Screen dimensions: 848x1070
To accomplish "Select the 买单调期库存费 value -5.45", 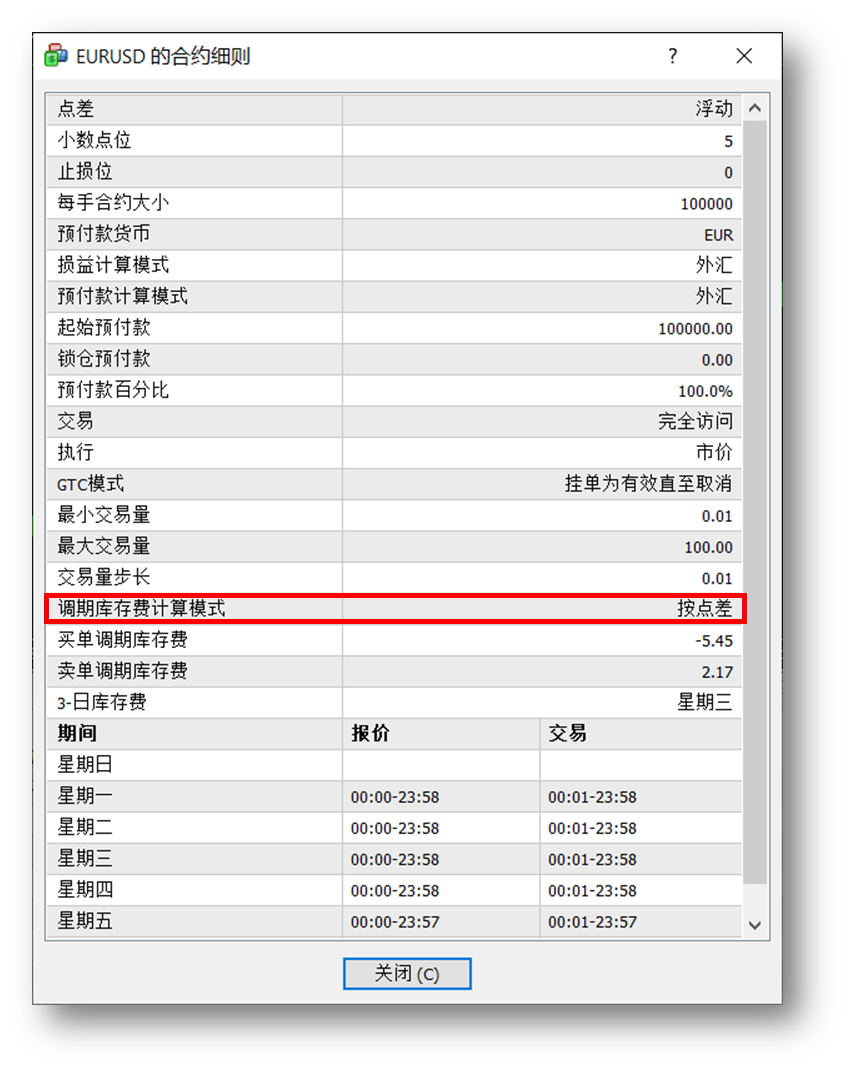I will pyautogui.click(x=712, y=639).
